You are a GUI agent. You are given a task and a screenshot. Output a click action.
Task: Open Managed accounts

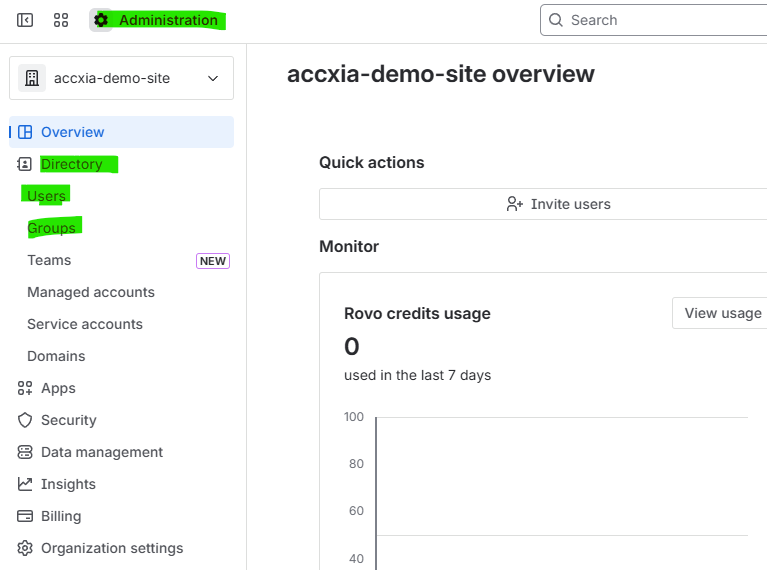pos(91,292)
